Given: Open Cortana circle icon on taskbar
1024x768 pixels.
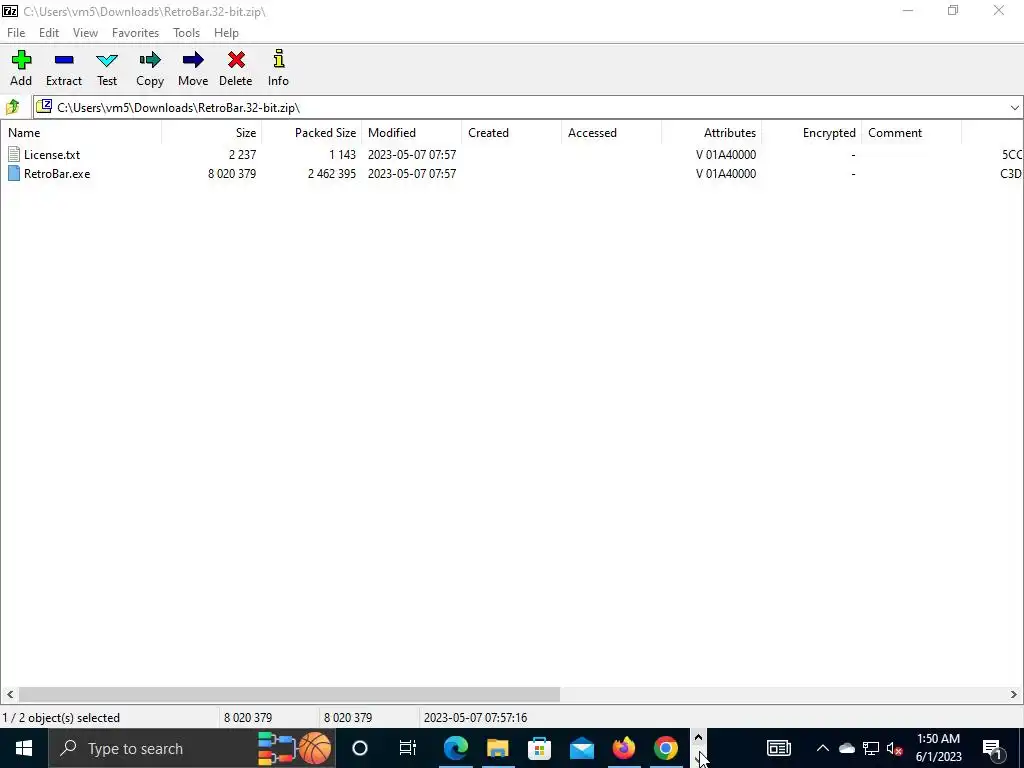Looking at the screenshot, I should [360, 748].
